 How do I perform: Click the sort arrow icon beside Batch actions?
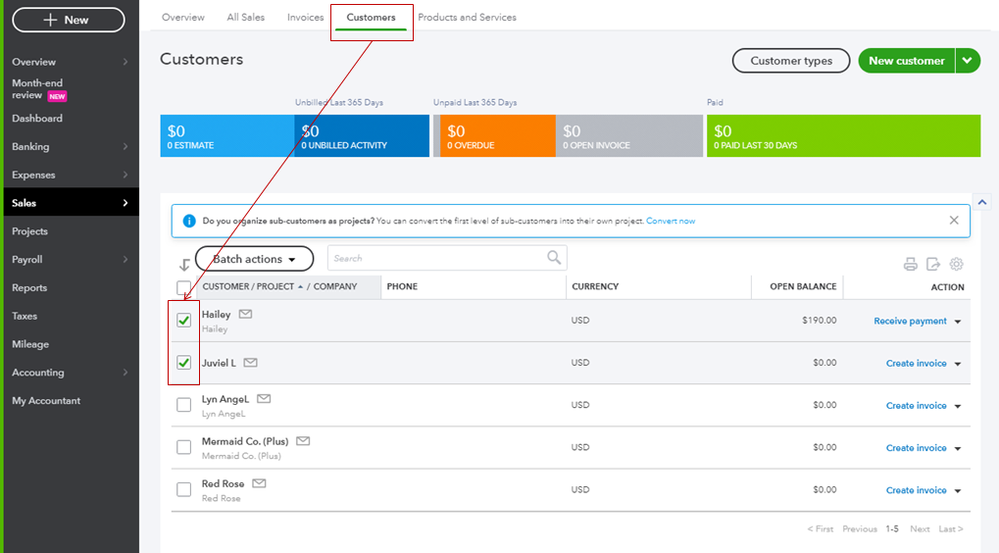[x=184, y=264]
